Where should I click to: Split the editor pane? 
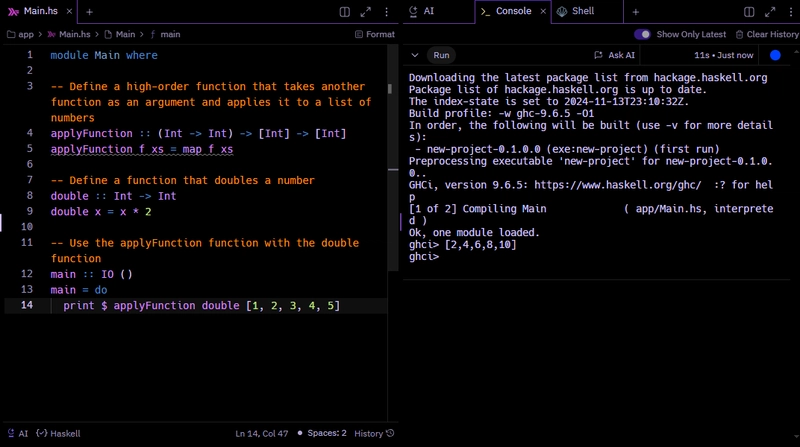click(344, 12)
